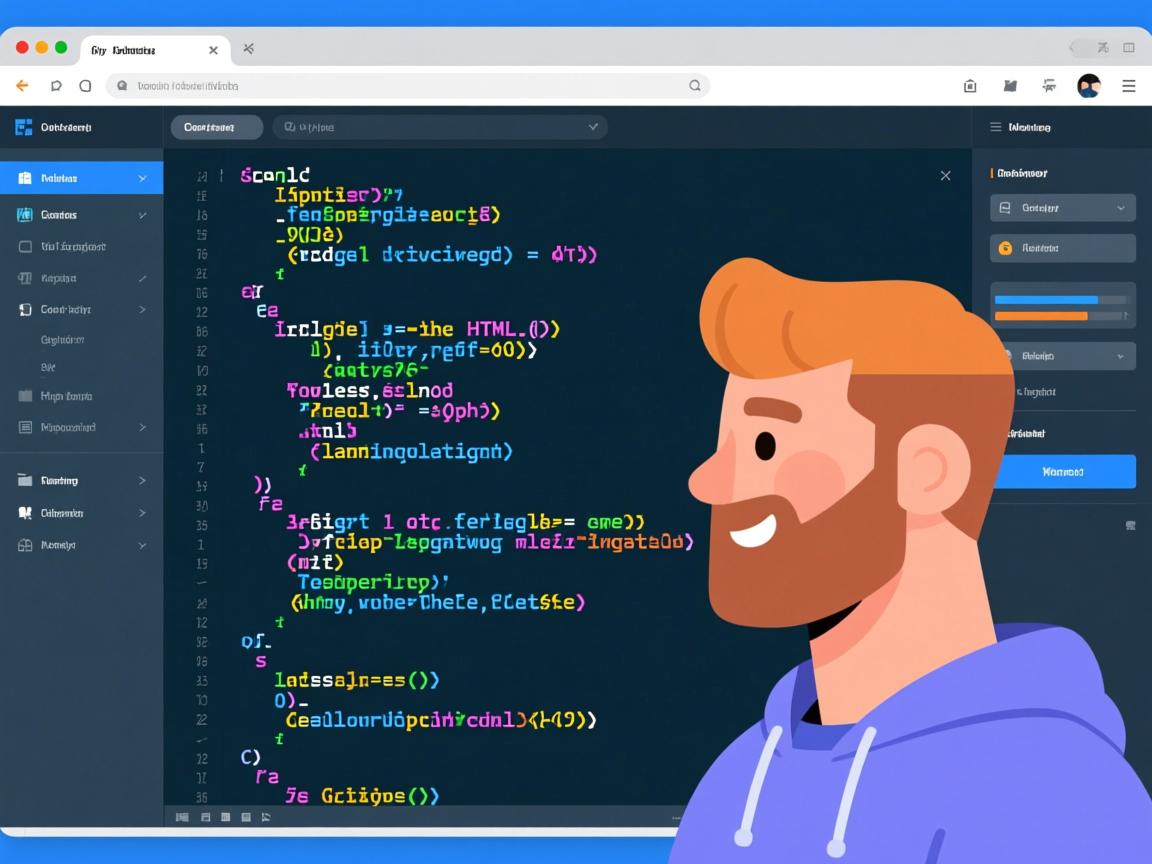The width and height of the screenshot is (1152, 864).
Task: Click the hamburger icon in right panel header
Action: 996,127
